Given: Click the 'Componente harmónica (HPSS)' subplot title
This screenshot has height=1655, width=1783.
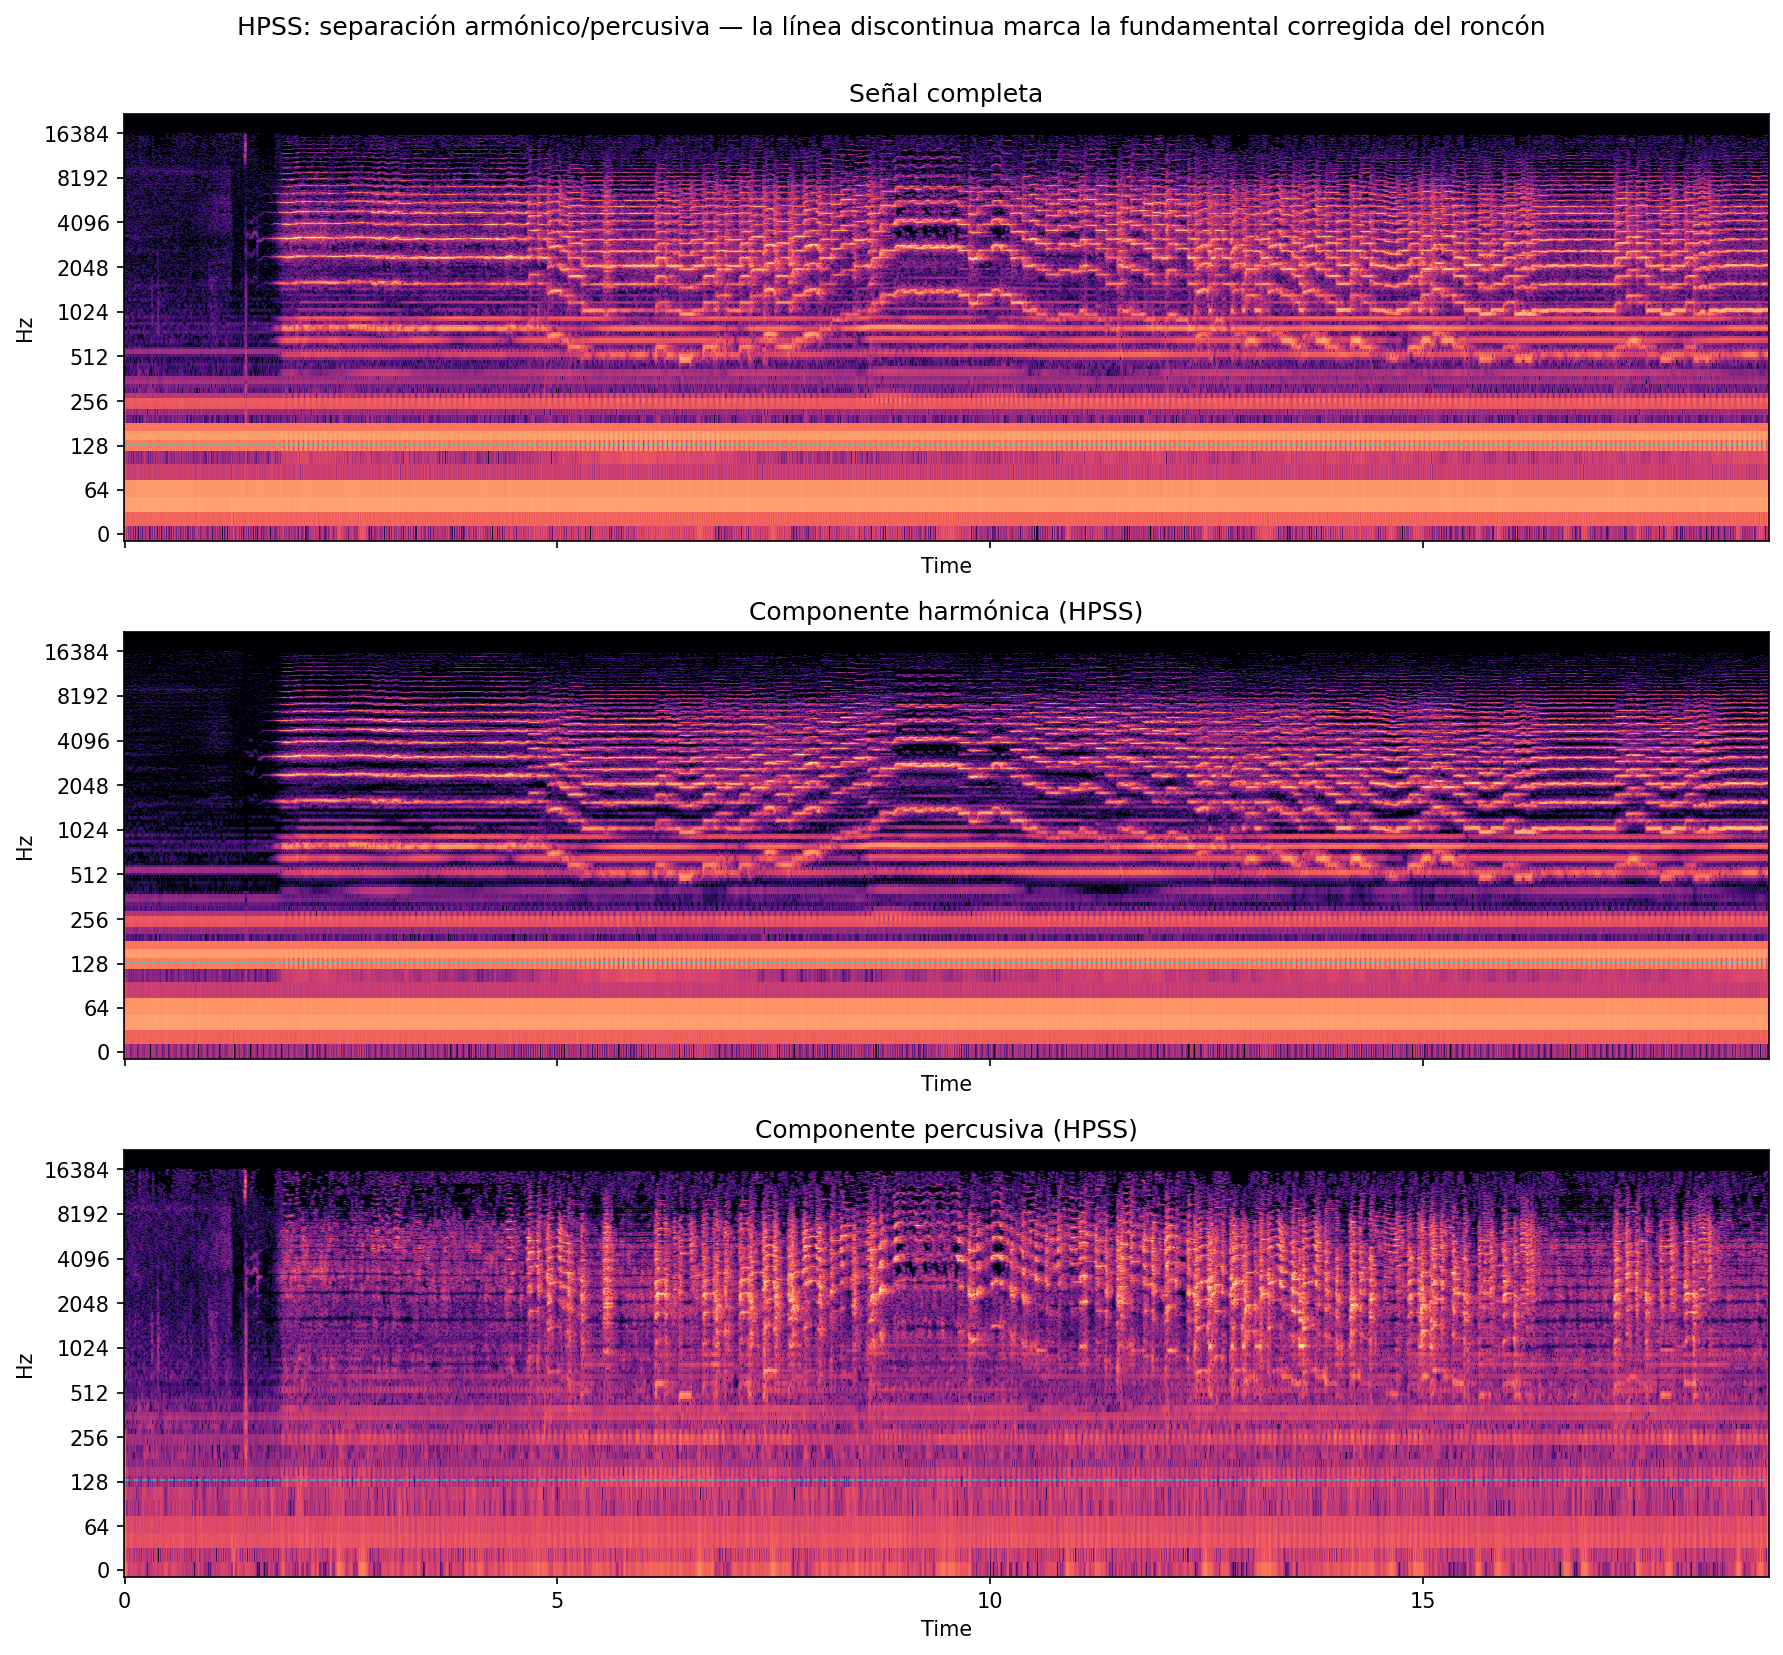Looking at the screenshot, I should click(945, 611).
